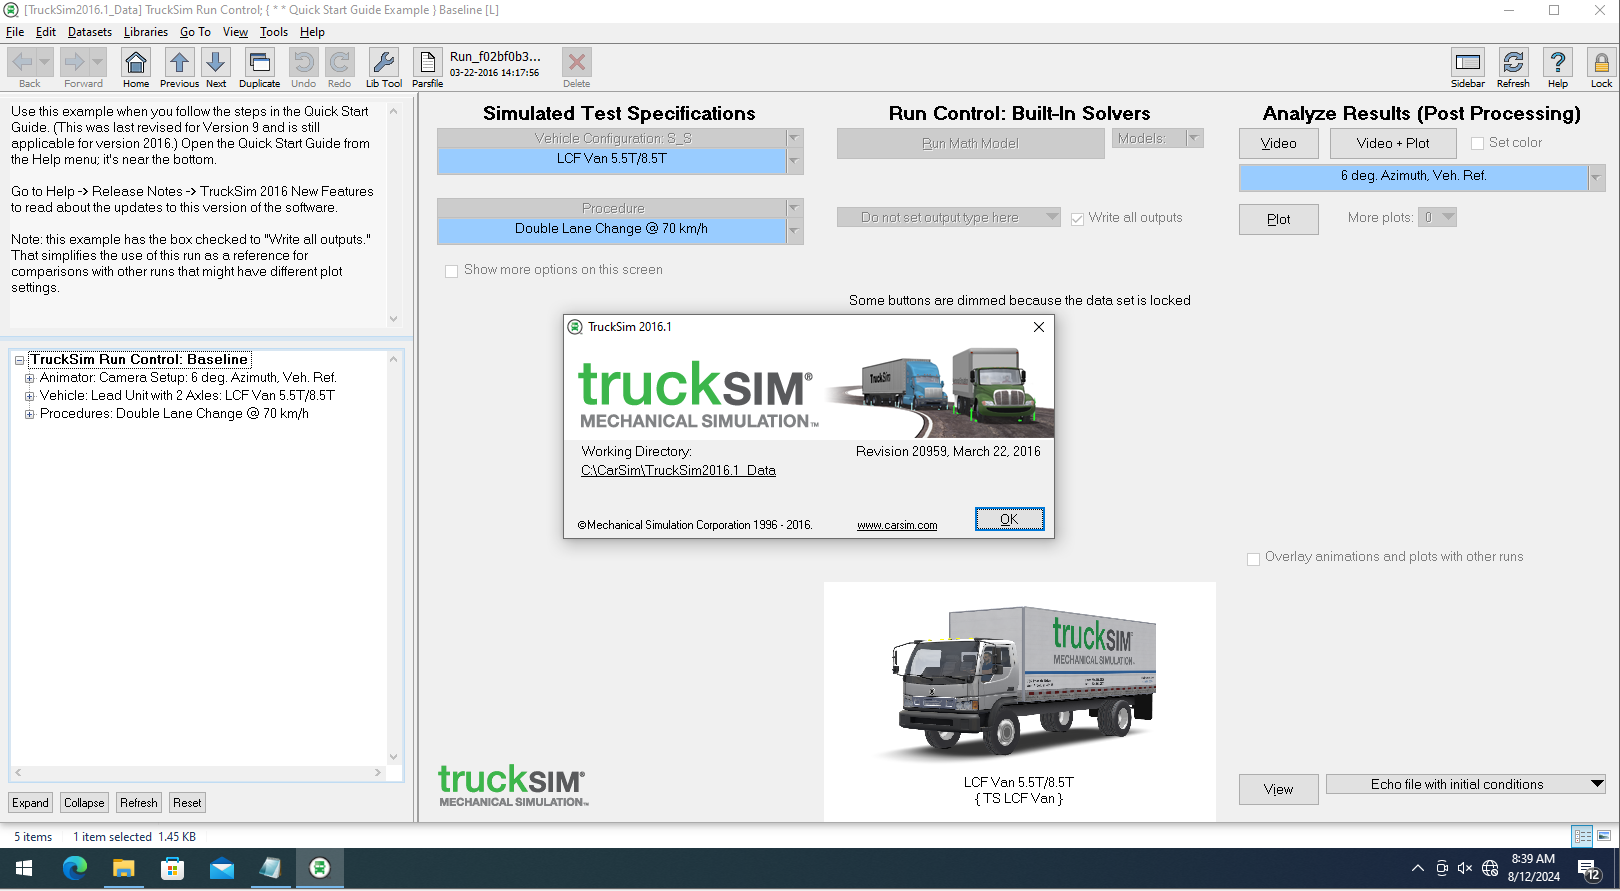1620x891 pixels.
Task: Open working directory path link
Action: [x=678, y=470]
